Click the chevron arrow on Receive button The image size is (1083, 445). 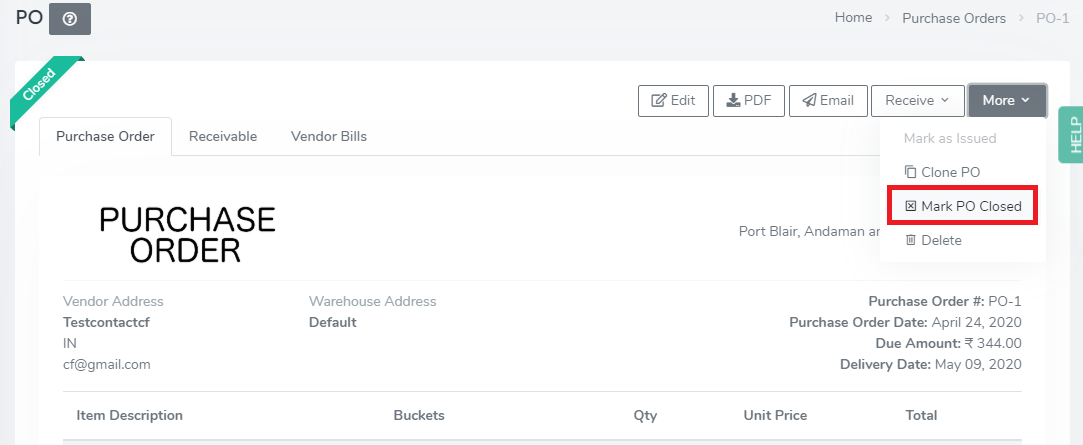click(x=945, y=101)
